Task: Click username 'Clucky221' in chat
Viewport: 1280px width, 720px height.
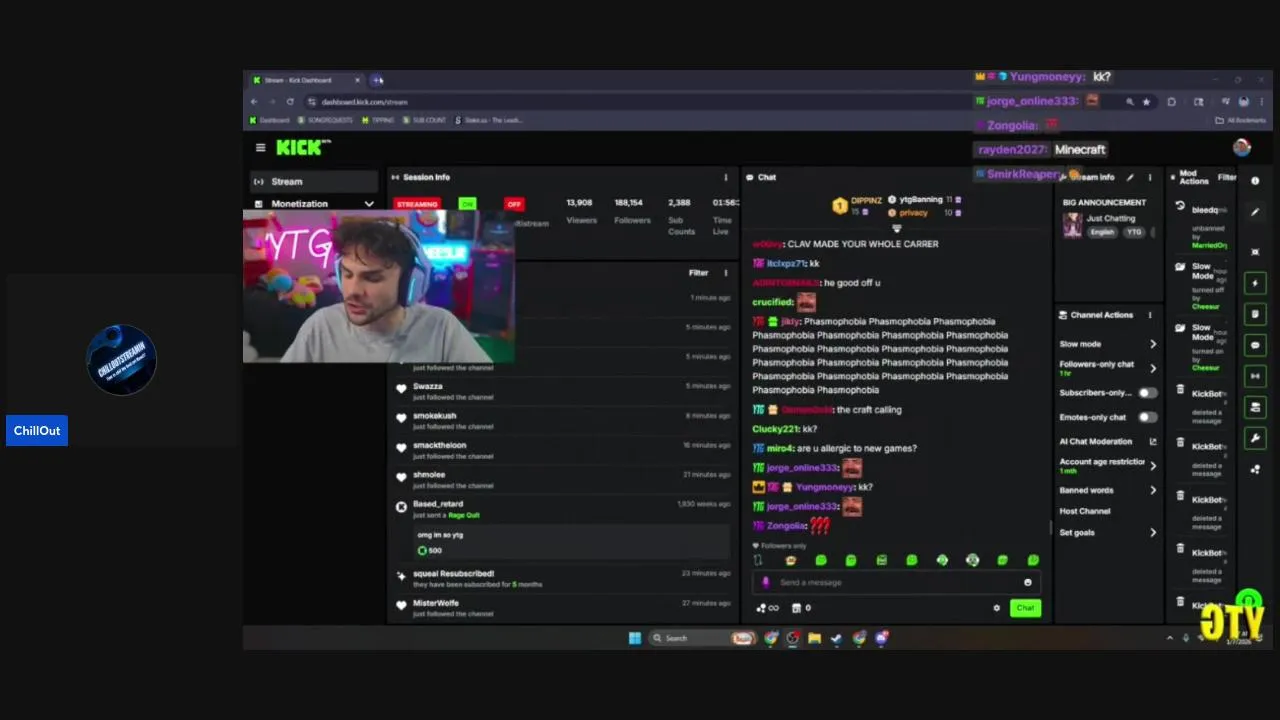Action: coord(775,429)
